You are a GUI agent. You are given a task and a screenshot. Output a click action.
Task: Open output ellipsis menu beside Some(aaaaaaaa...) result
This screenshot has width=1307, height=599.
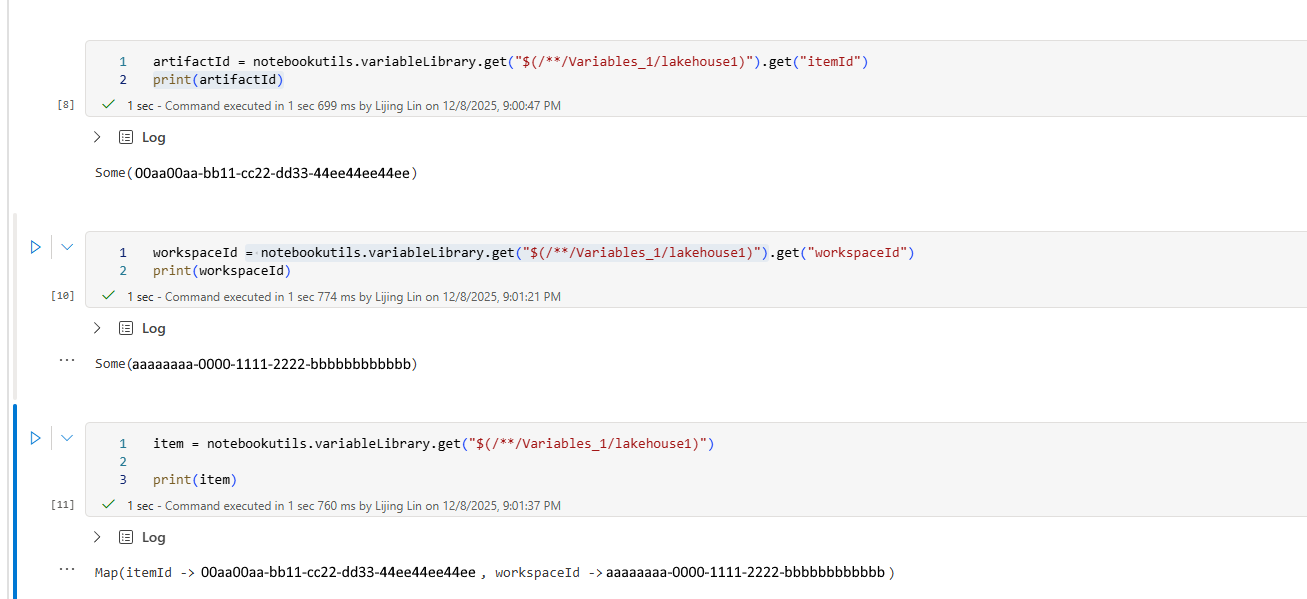[67, 358]
